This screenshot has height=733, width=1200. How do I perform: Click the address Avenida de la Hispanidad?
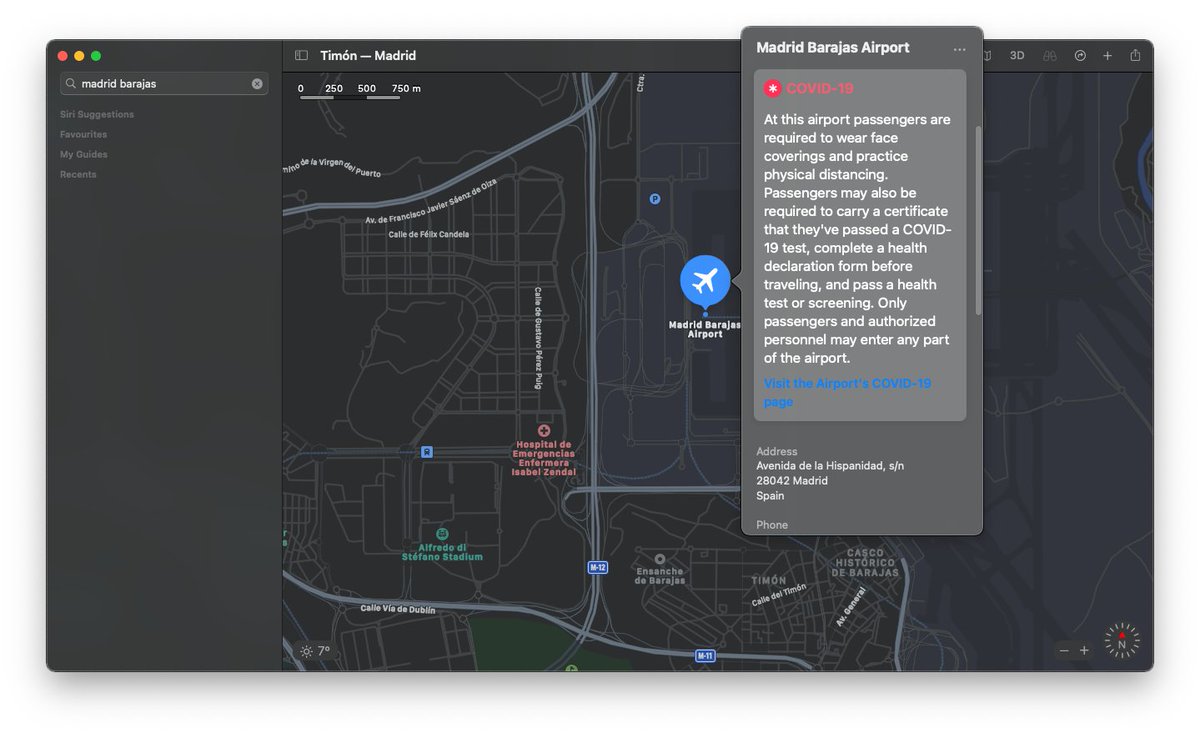(x=830, y=466)
